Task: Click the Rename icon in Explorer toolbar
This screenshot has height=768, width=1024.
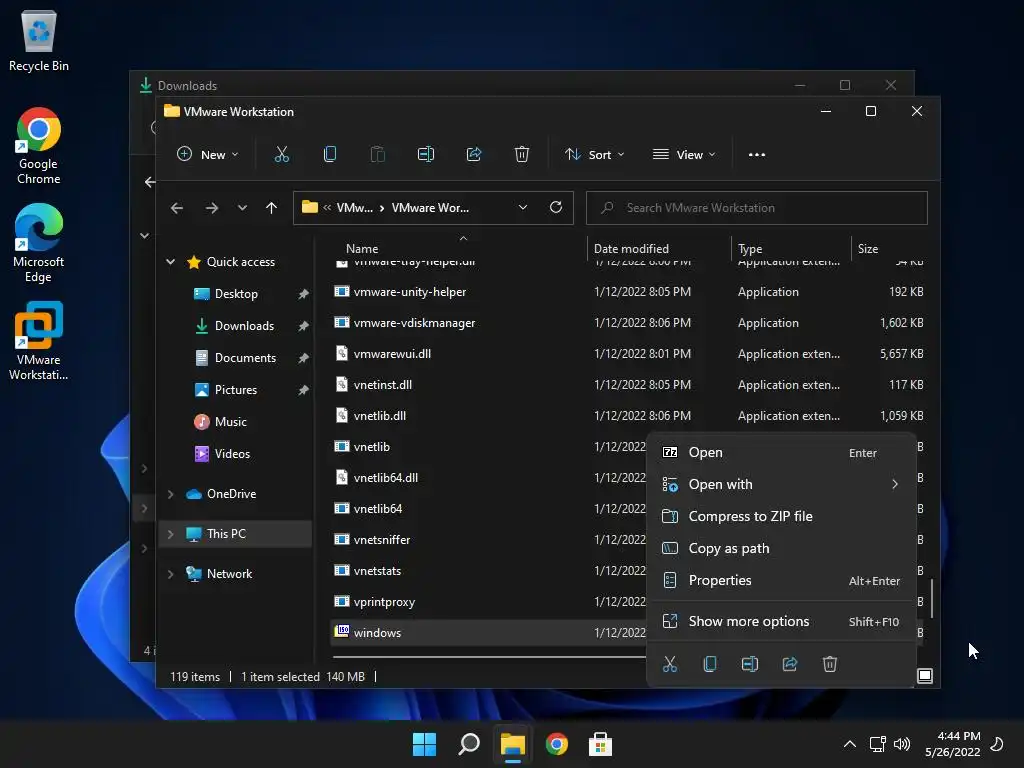Action: coord(426,154)
